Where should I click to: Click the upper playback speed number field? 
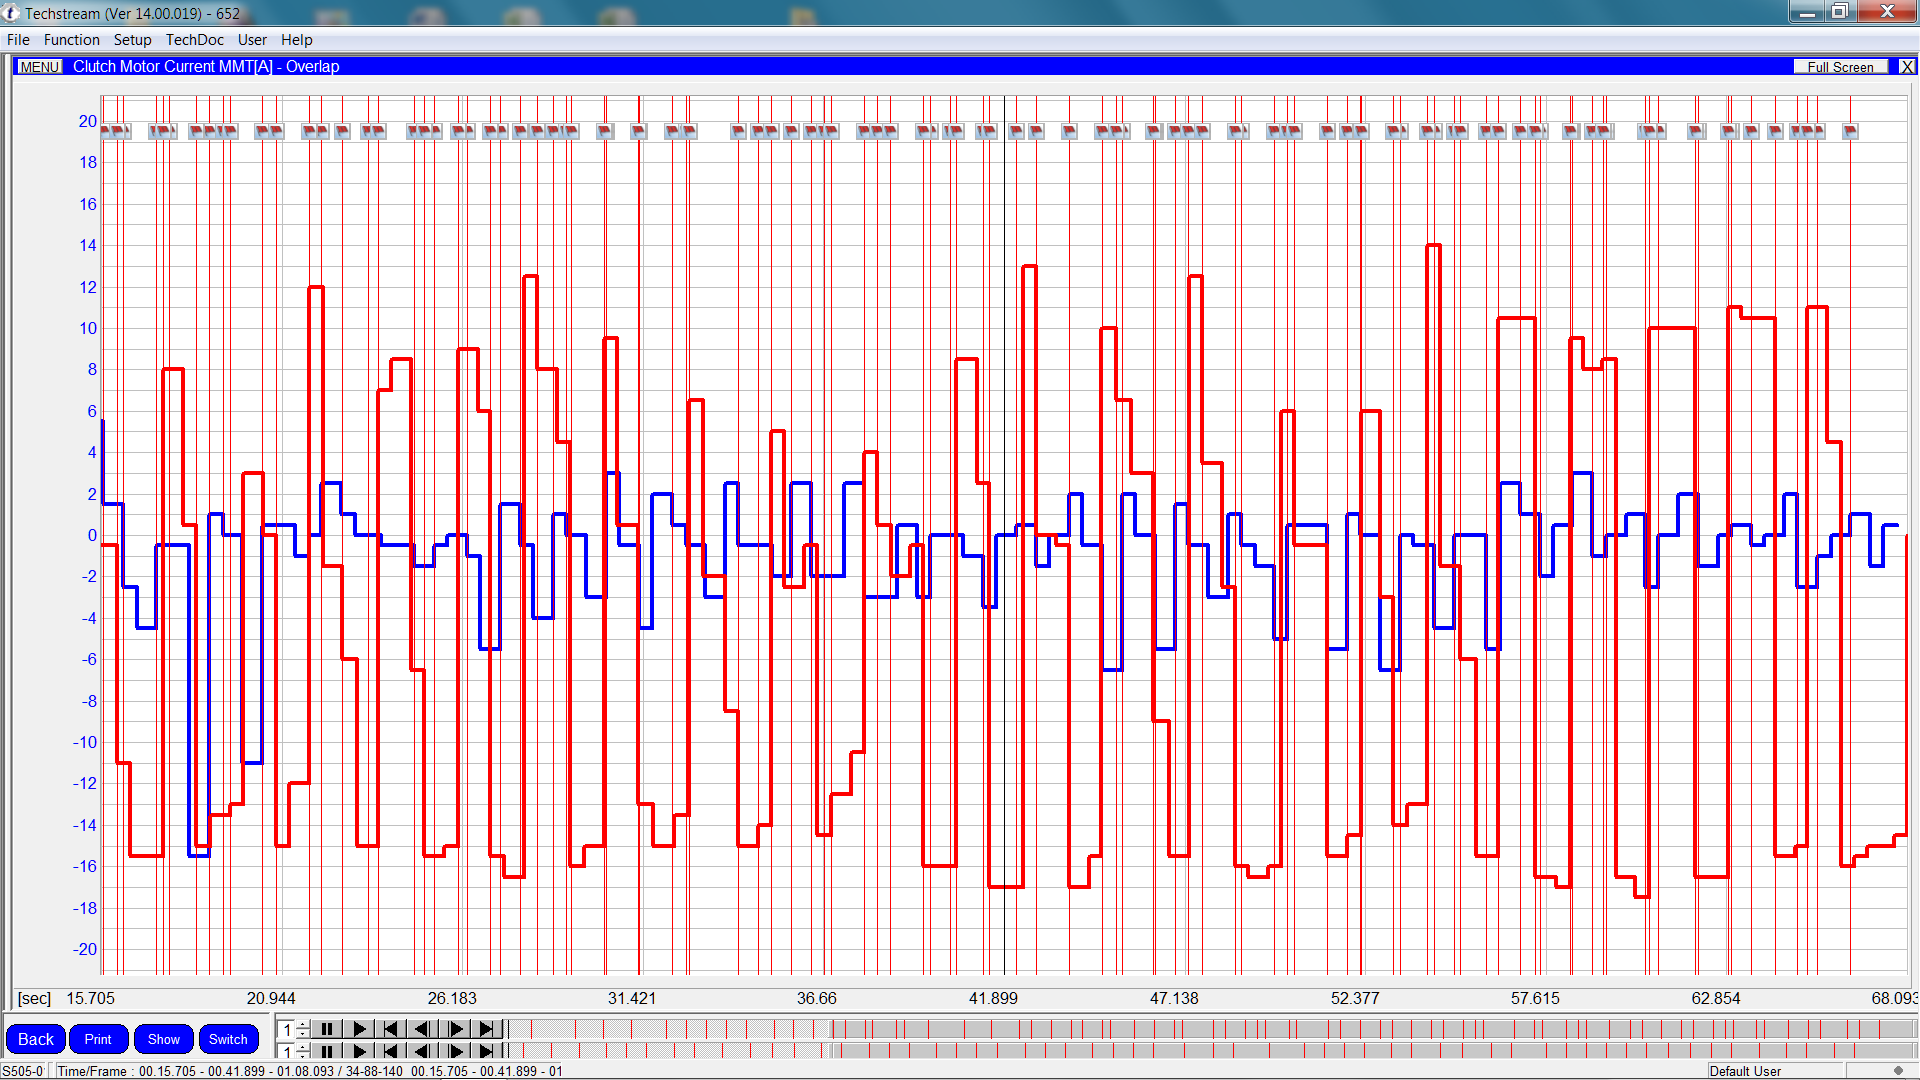click(x=287, y=1029)
